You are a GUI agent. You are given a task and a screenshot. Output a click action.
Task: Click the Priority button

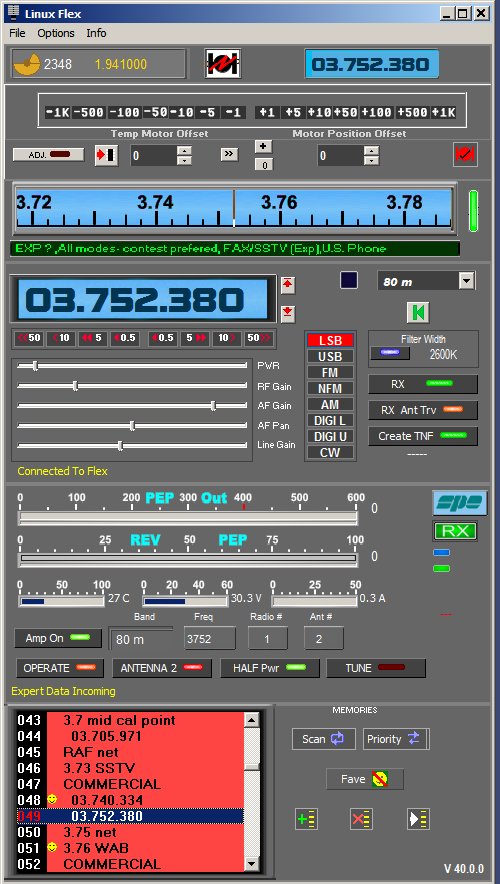point(396,739)
